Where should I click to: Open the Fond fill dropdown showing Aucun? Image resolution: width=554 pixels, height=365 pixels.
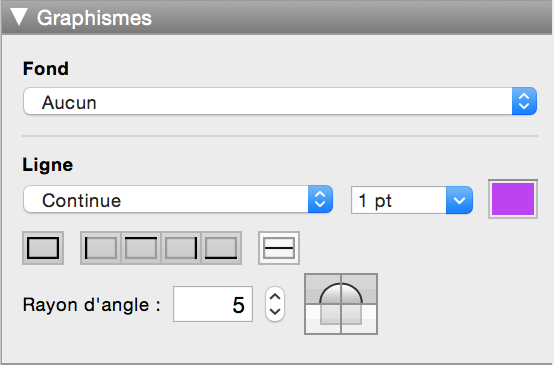tap(280, 101)
